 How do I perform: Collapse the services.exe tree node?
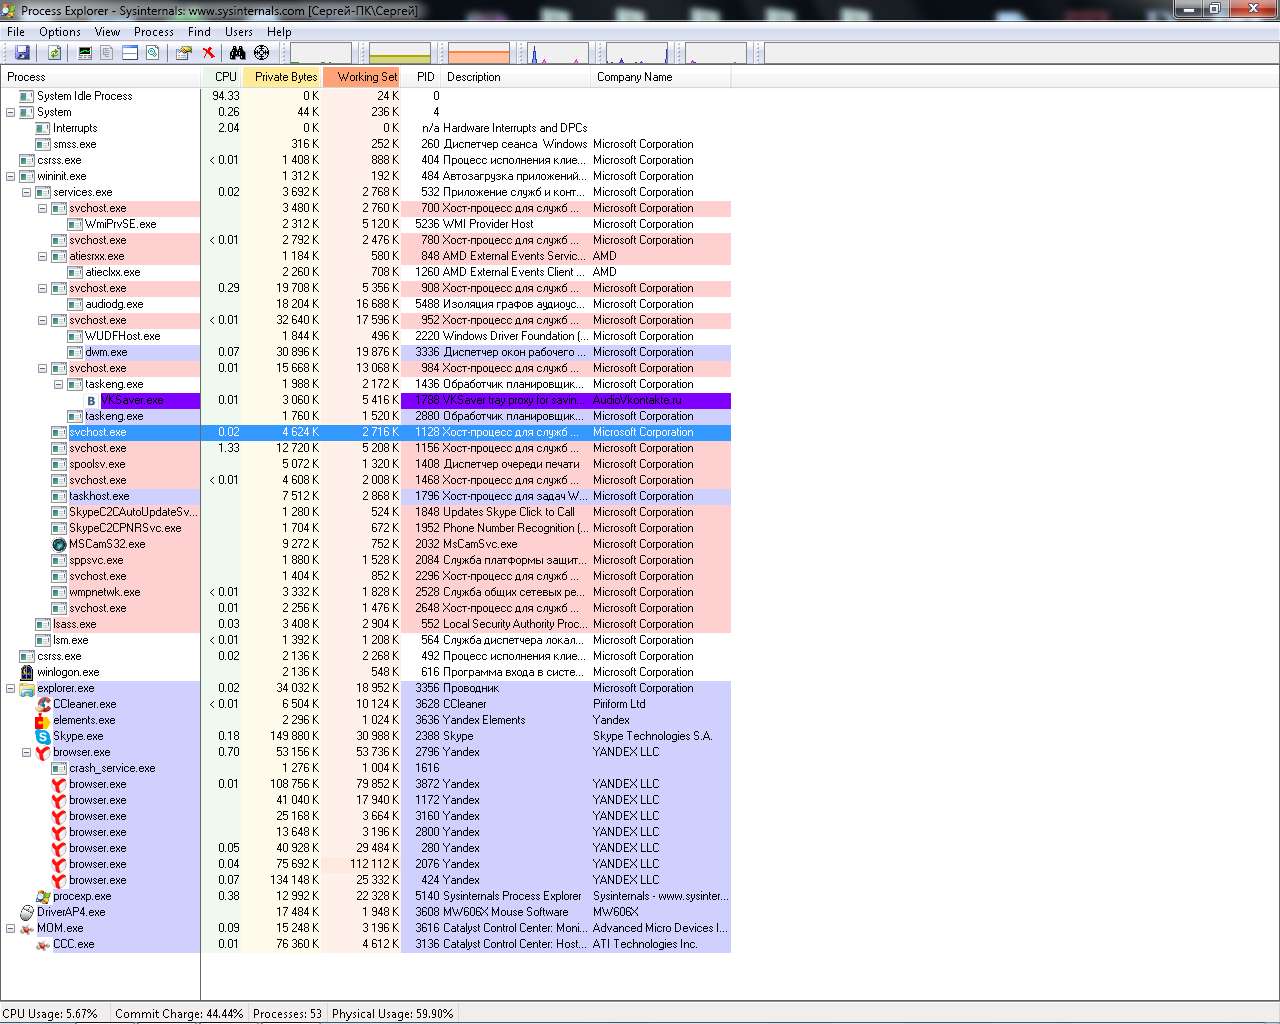pyautogui.click(x=27, y=192)
